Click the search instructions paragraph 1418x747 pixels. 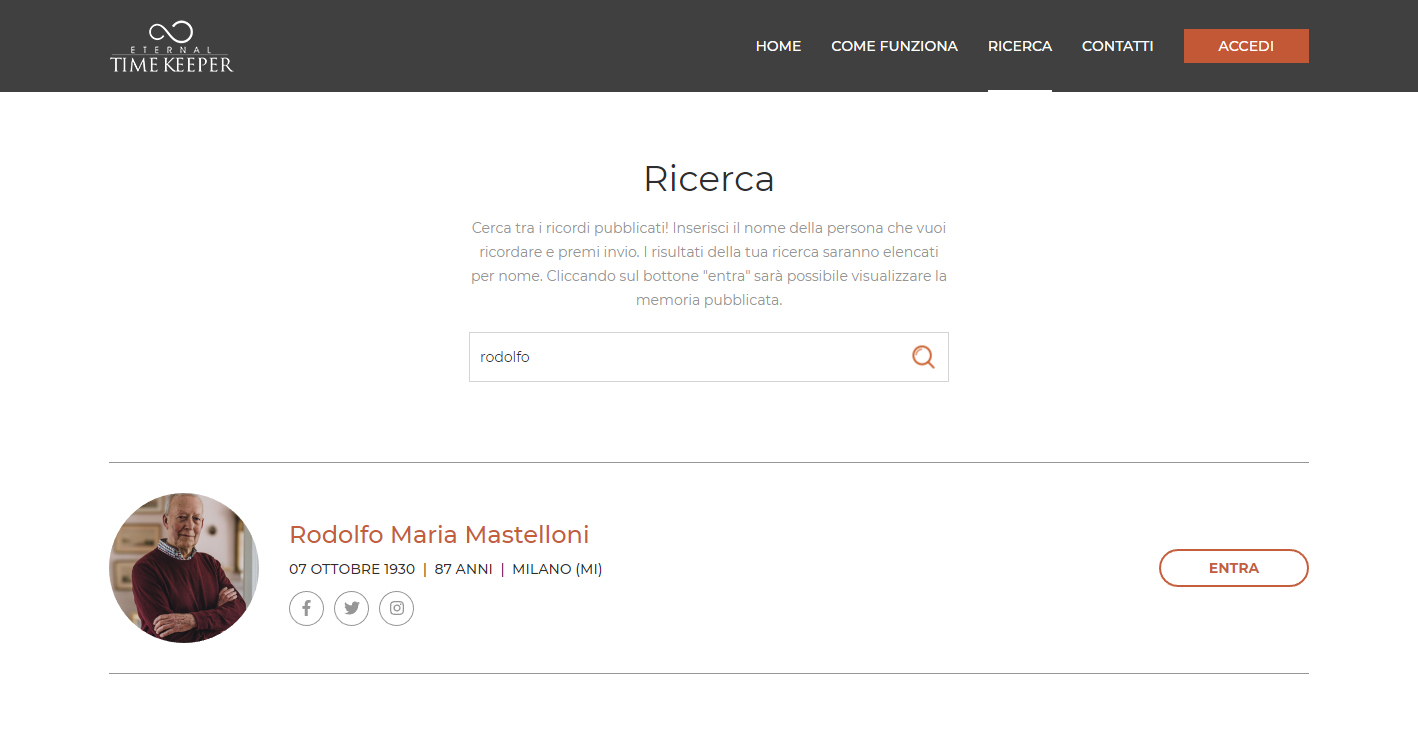tap(708, 264)
